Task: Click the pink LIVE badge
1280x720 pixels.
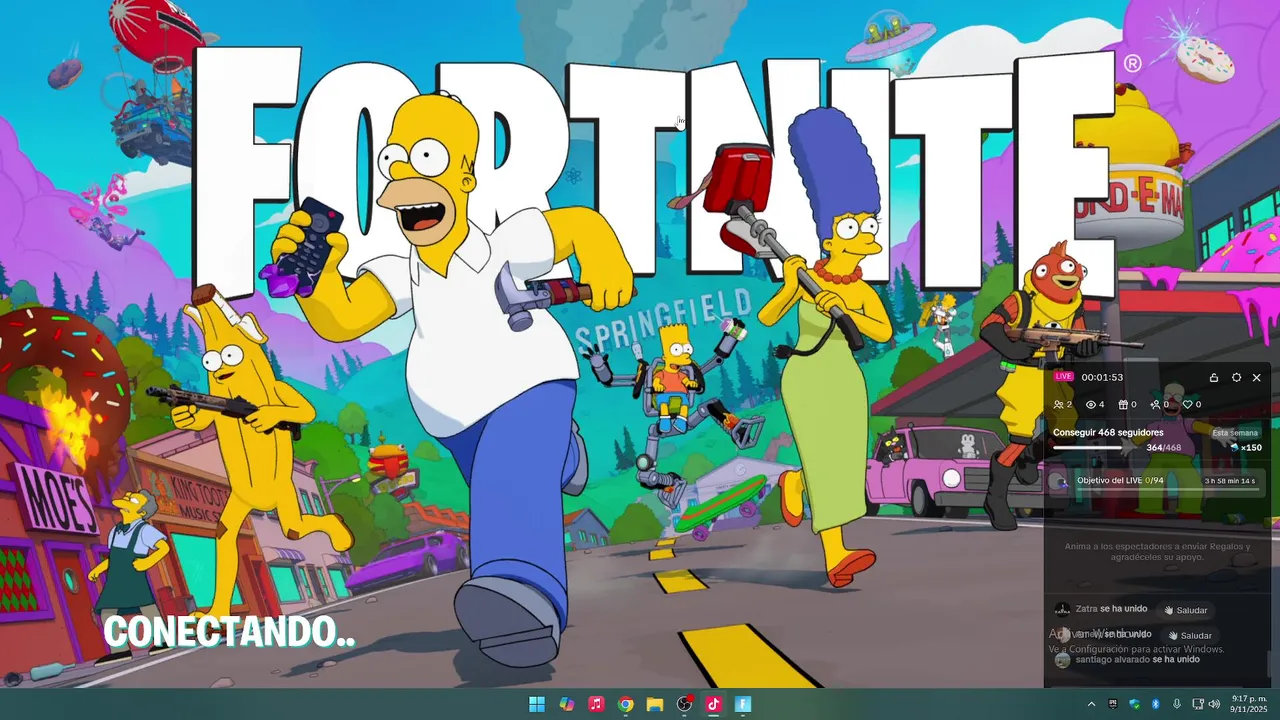Action: click(1063, 377)
